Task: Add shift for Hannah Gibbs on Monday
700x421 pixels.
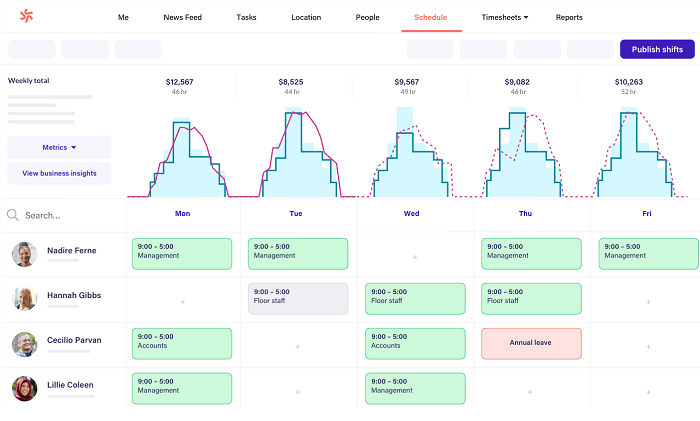Action: coord(182,301)
